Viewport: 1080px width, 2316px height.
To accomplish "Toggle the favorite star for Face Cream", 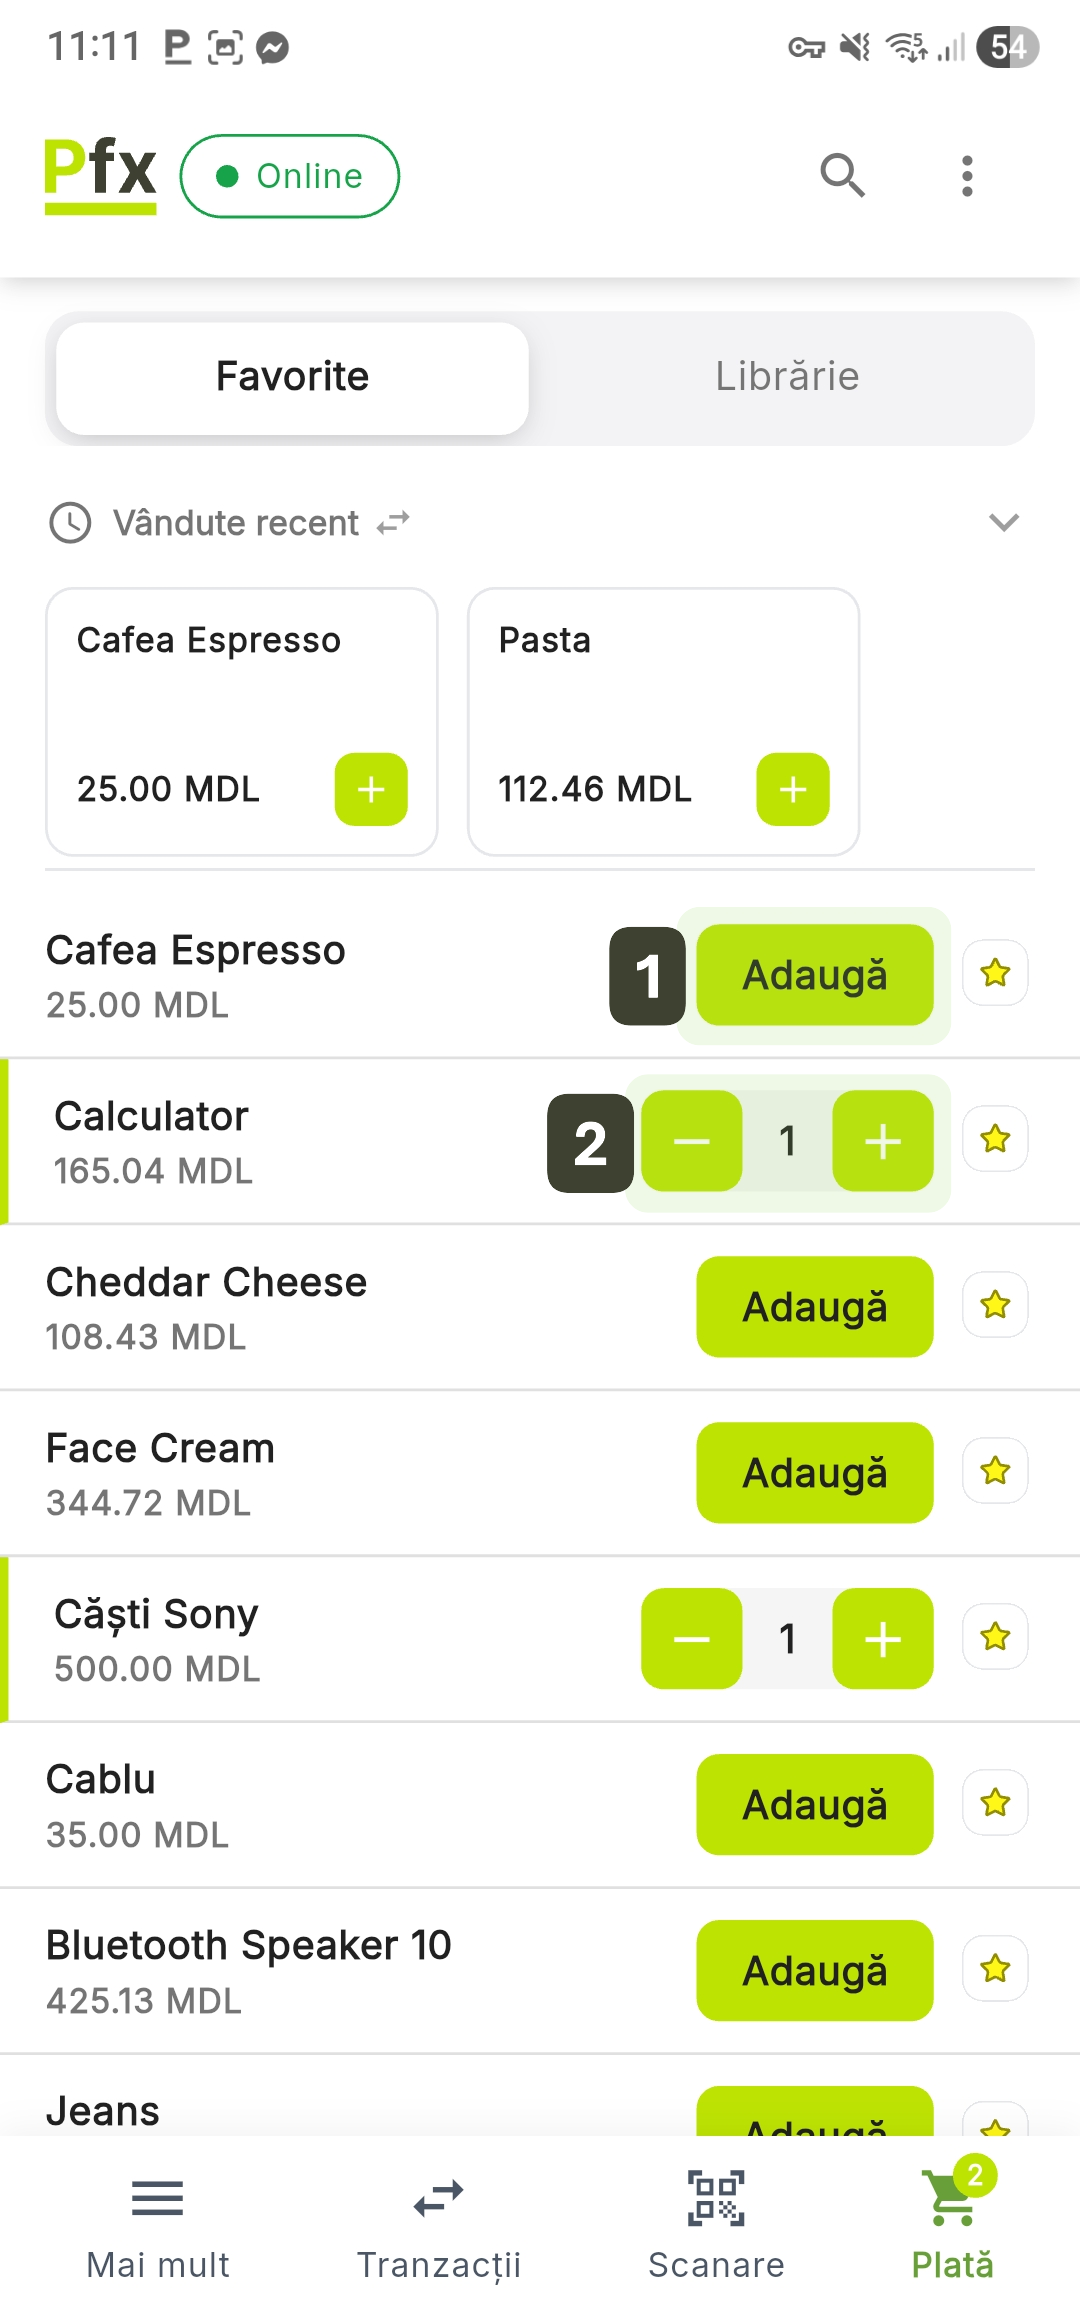I will (x=995, y=1471).
